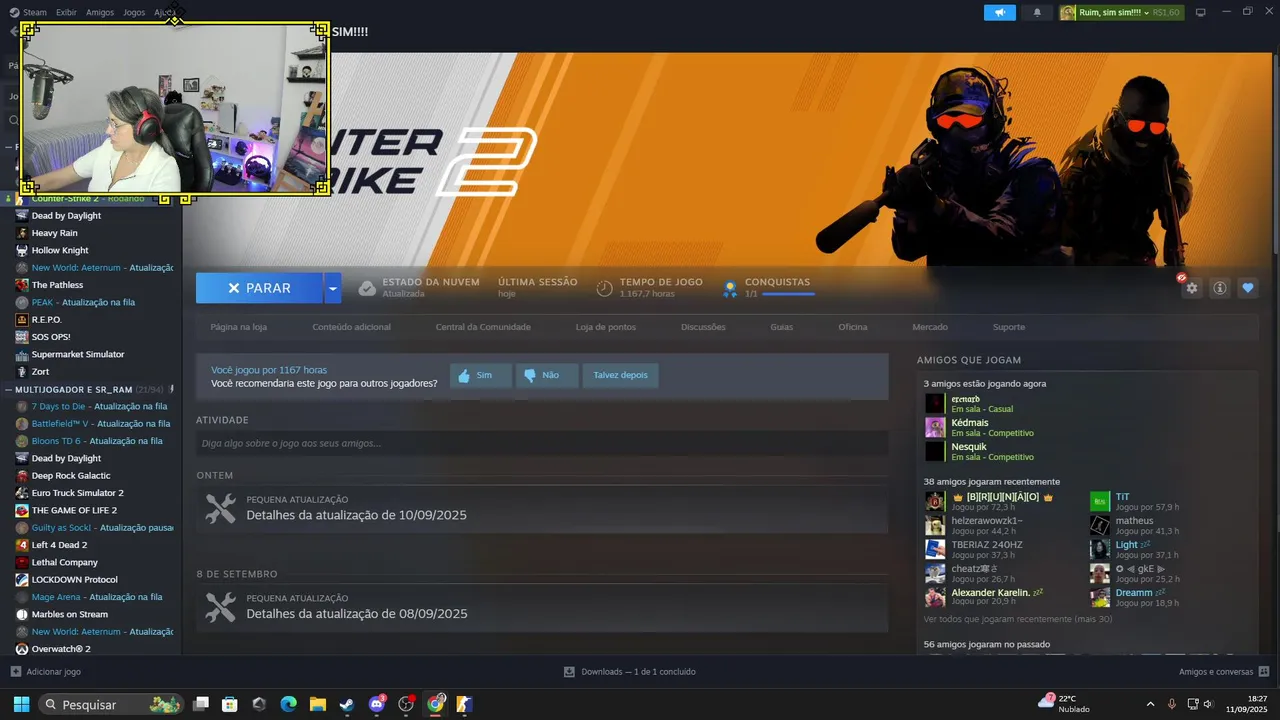Go to Página na loja tab
Screen dimensions: 1280x720
(x=238, y=327)
